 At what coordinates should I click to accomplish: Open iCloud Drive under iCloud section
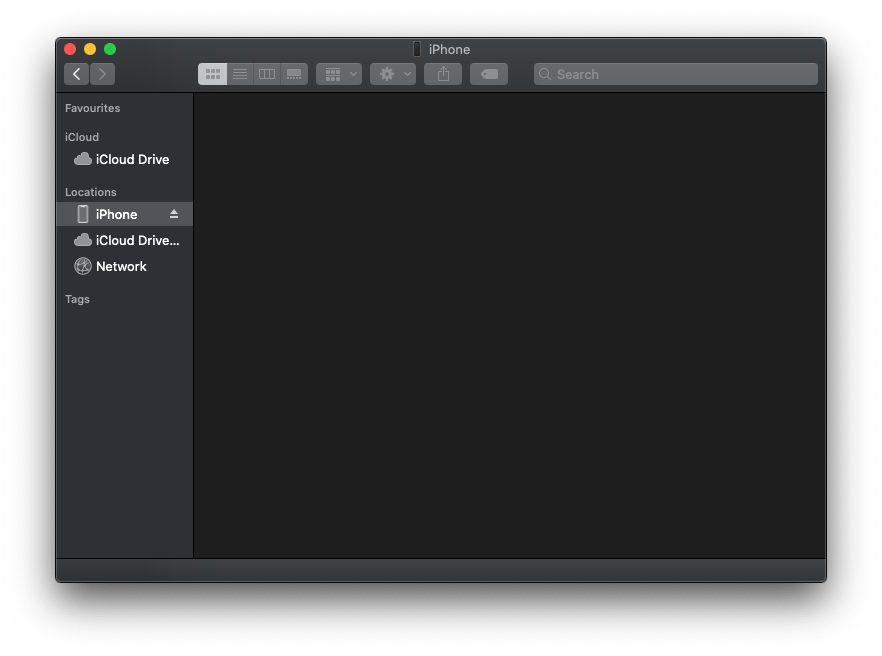pyautogui.click(x=124, y=160)
